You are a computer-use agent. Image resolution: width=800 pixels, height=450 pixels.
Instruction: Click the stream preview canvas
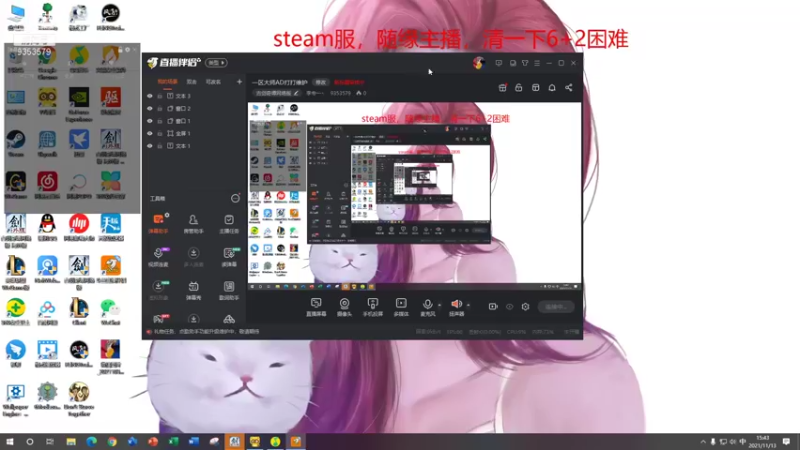tap(414, 196)
